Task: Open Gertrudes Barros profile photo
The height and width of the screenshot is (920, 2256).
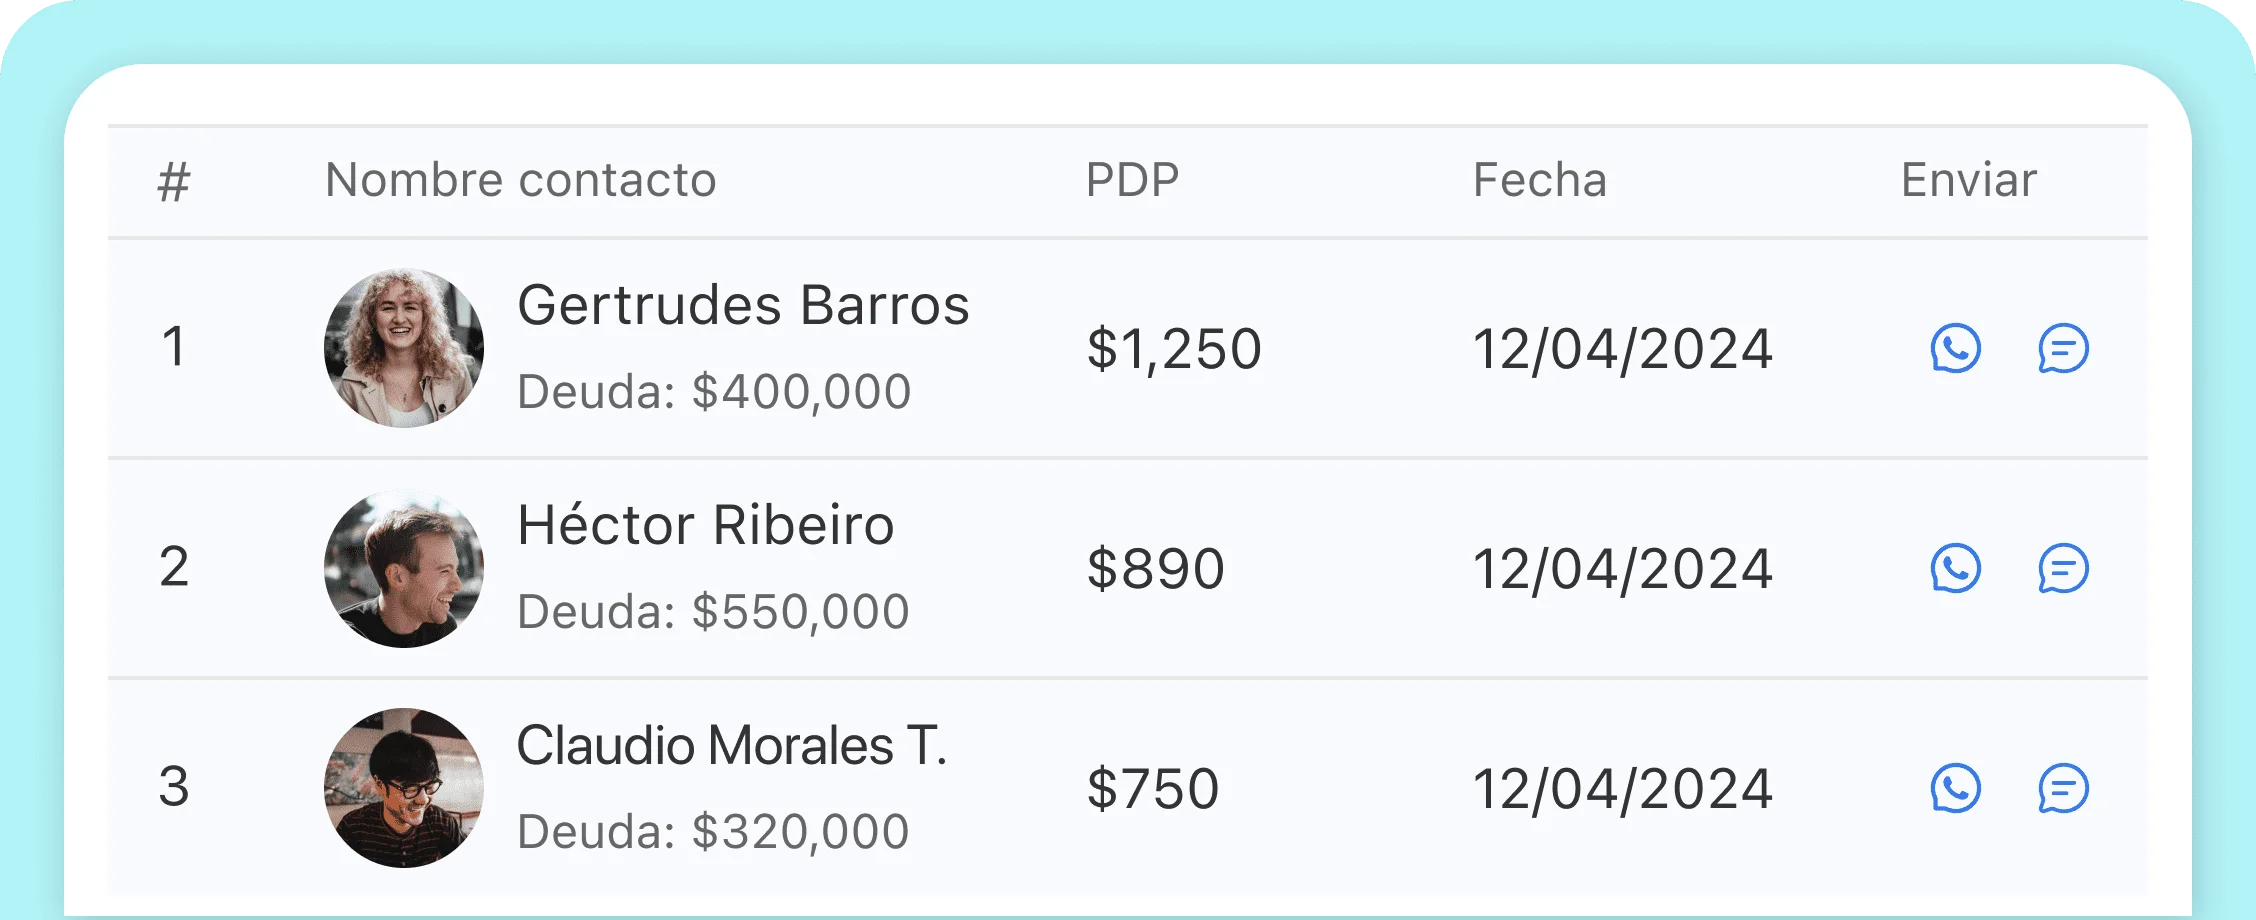Action: (404, 348)
